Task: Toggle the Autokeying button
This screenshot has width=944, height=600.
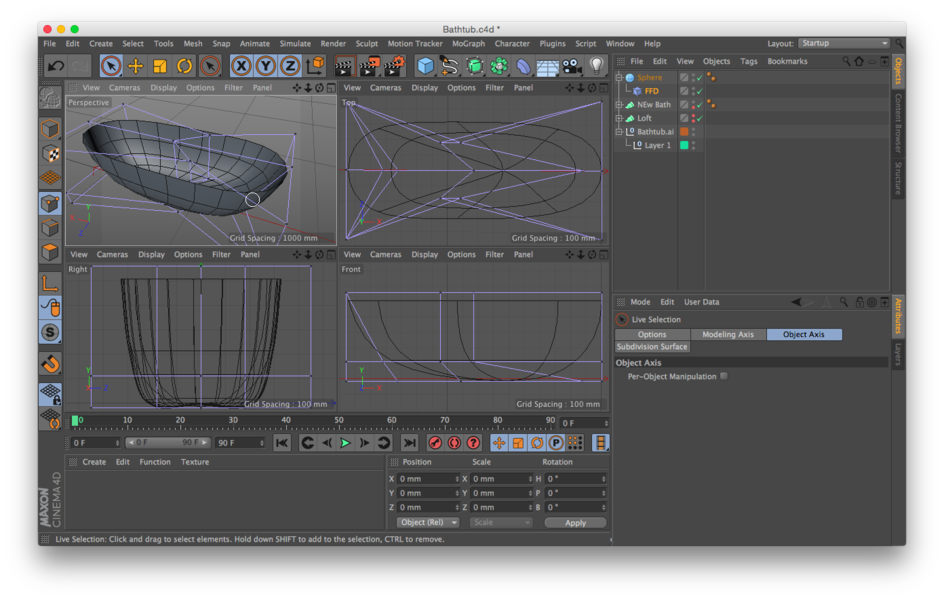Action: pos(454,443)
